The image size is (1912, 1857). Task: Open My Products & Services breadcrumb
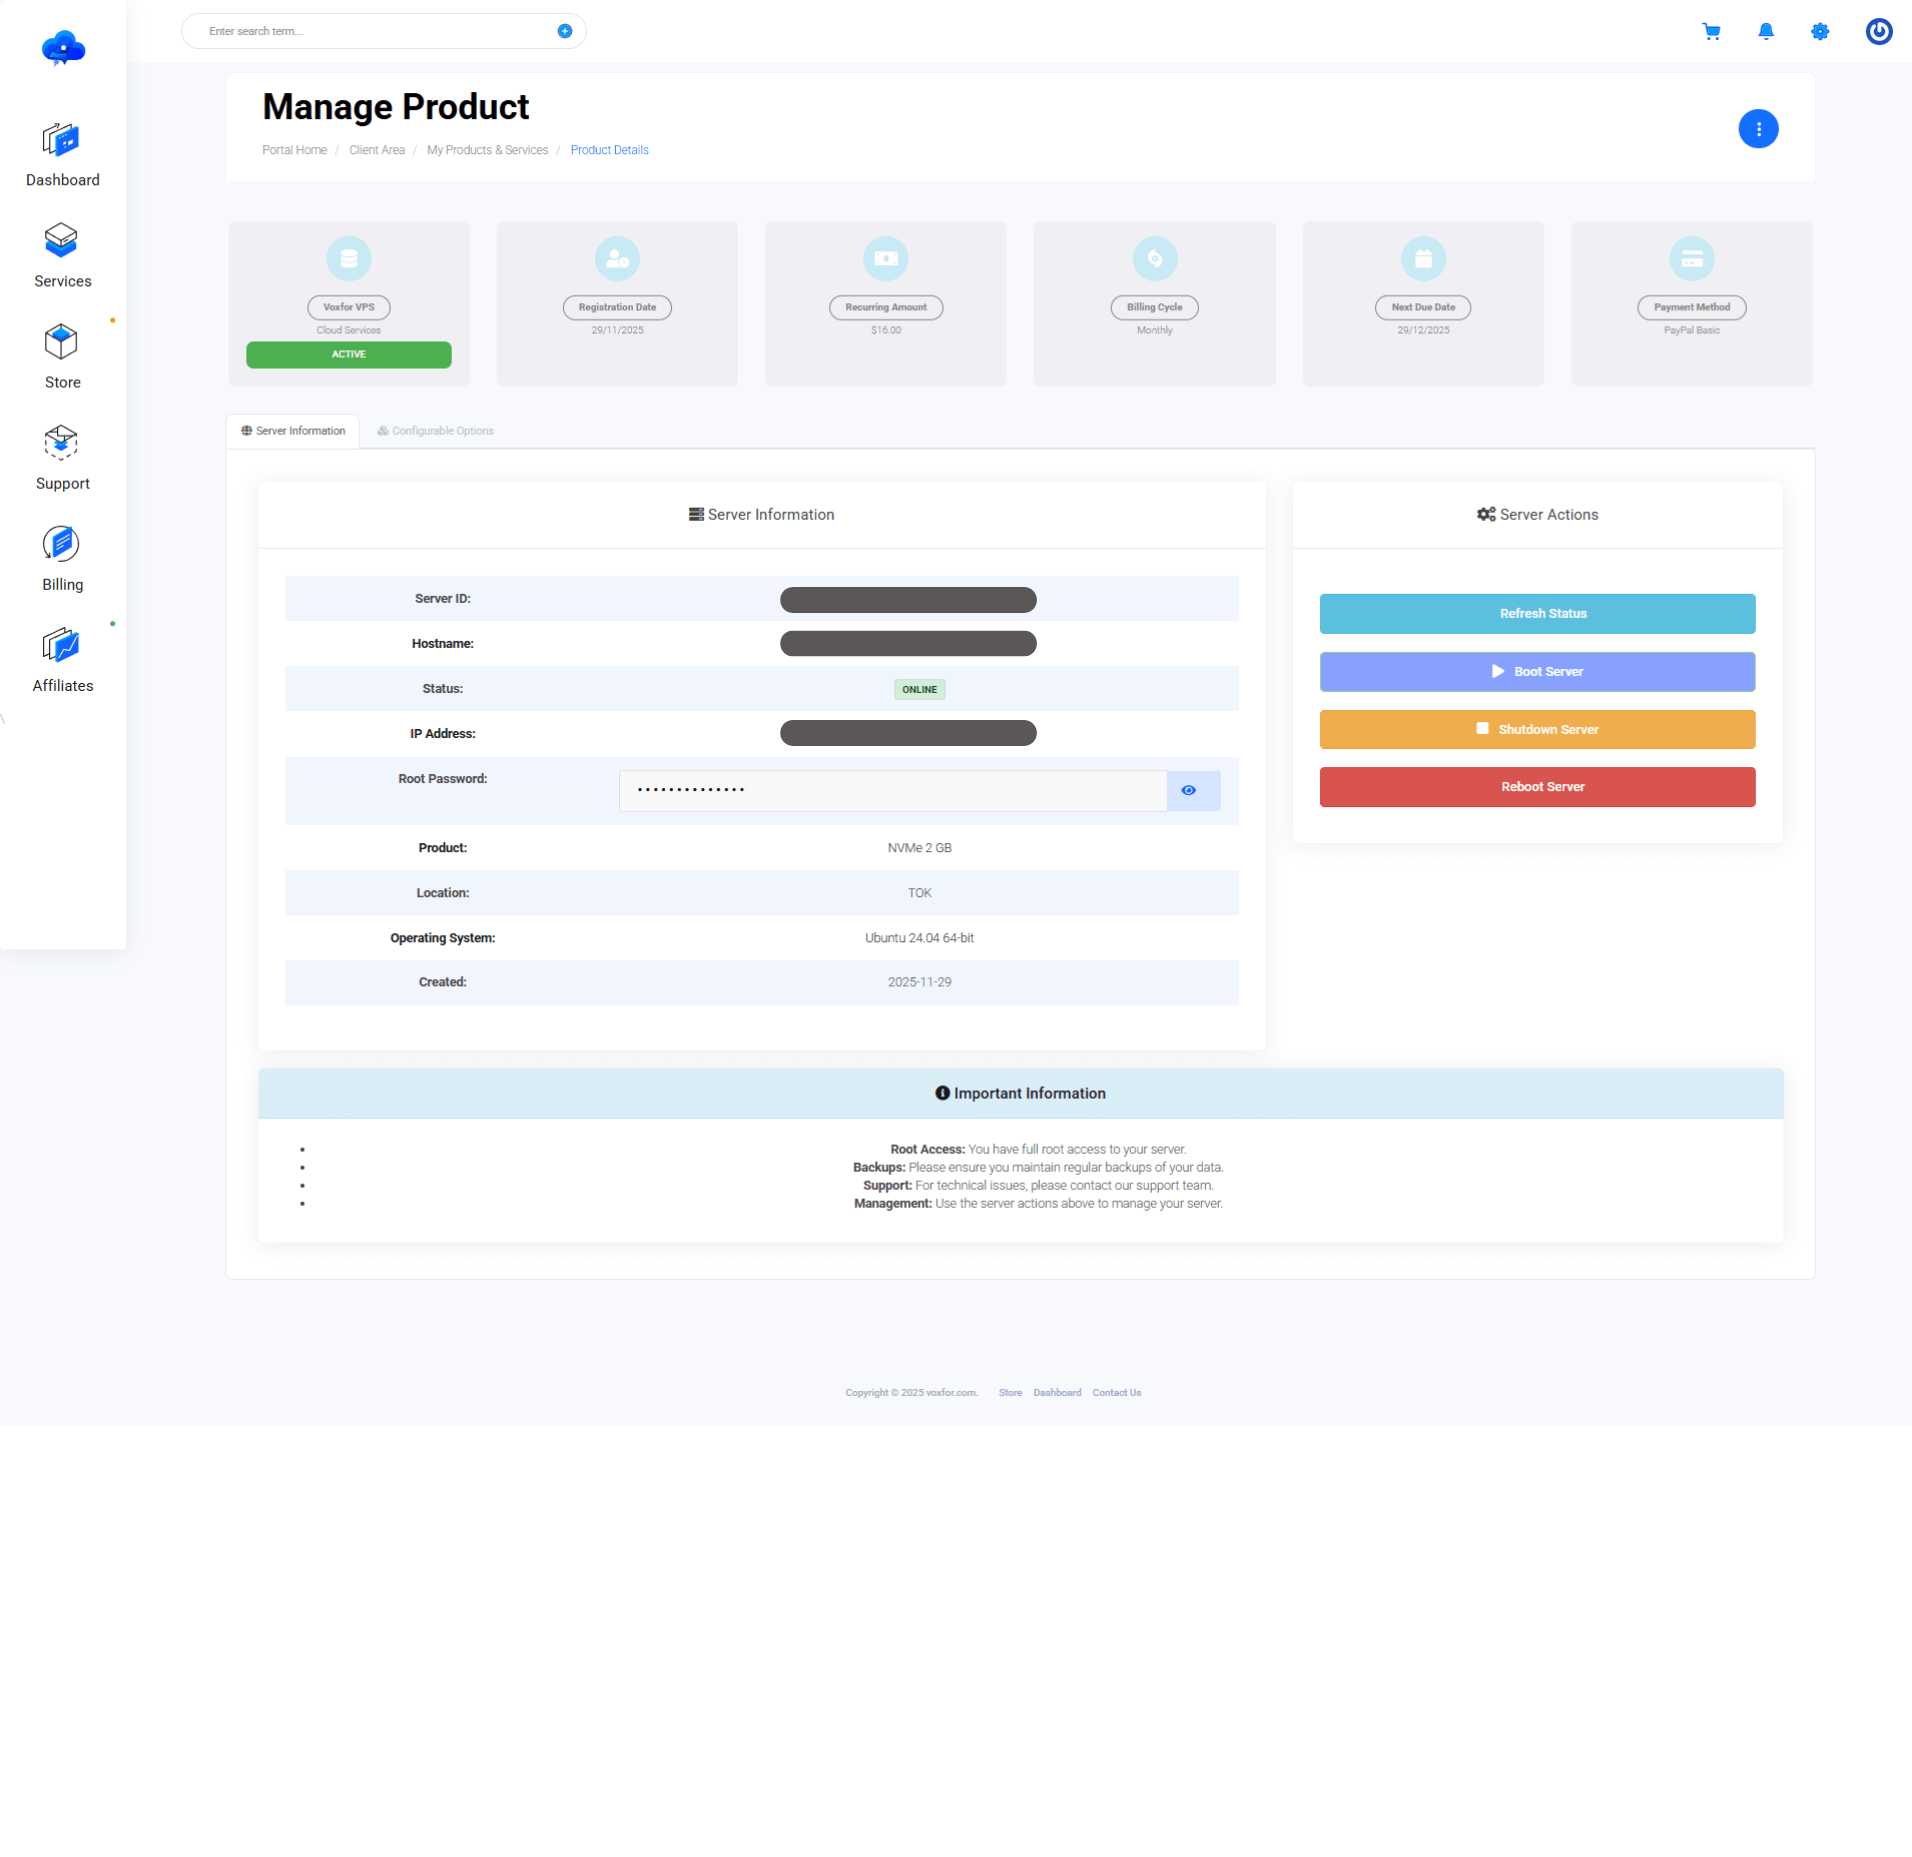point(487,150)
